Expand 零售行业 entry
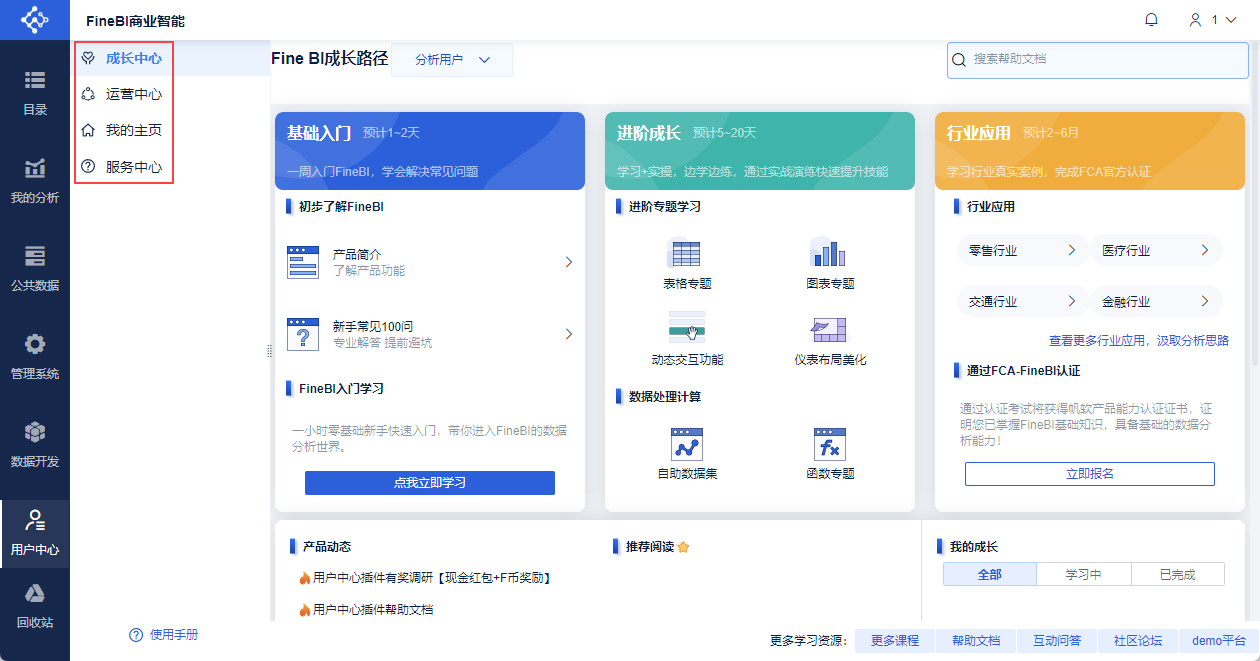Image resolution: width=1260 pixels, height=661 pixels. 1022,250
